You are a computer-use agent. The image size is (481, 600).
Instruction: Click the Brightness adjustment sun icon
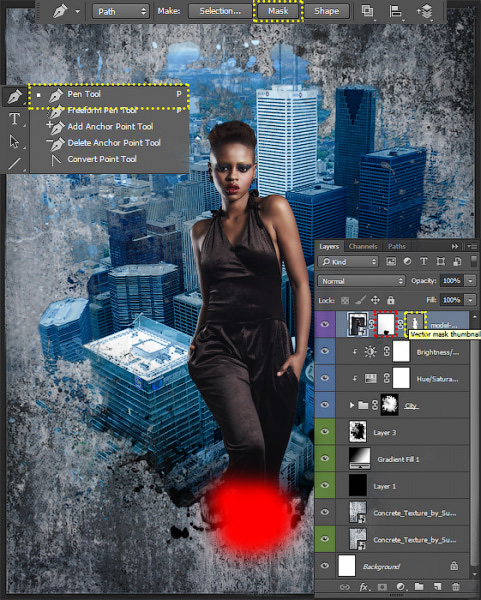tap(370, 352)
